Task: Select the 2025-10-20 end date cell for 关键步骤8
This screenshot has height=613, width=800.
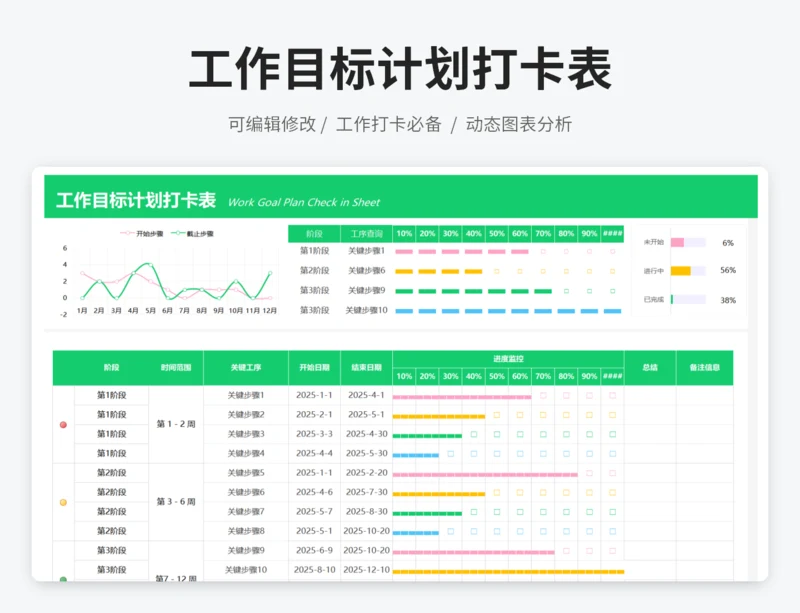Action: (x=366, y=531)
